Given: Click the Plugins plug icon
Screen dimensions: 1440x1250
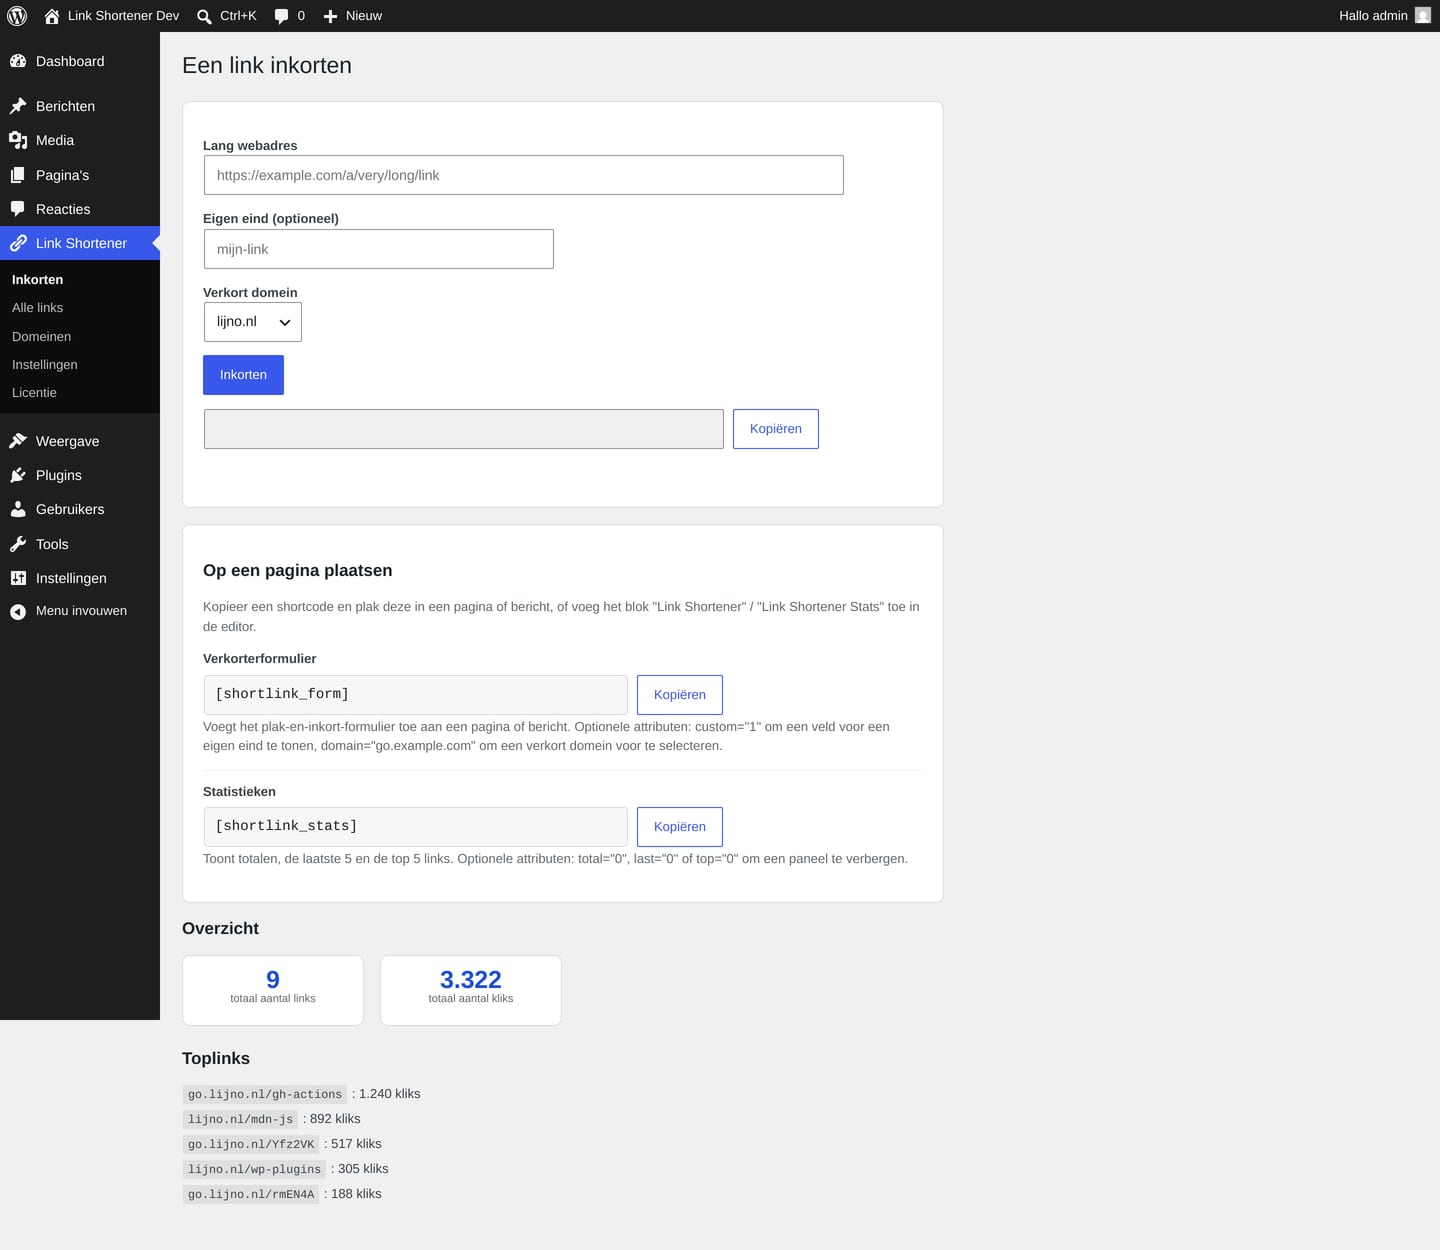Looking at the screenshot, I should coord(18,475).
